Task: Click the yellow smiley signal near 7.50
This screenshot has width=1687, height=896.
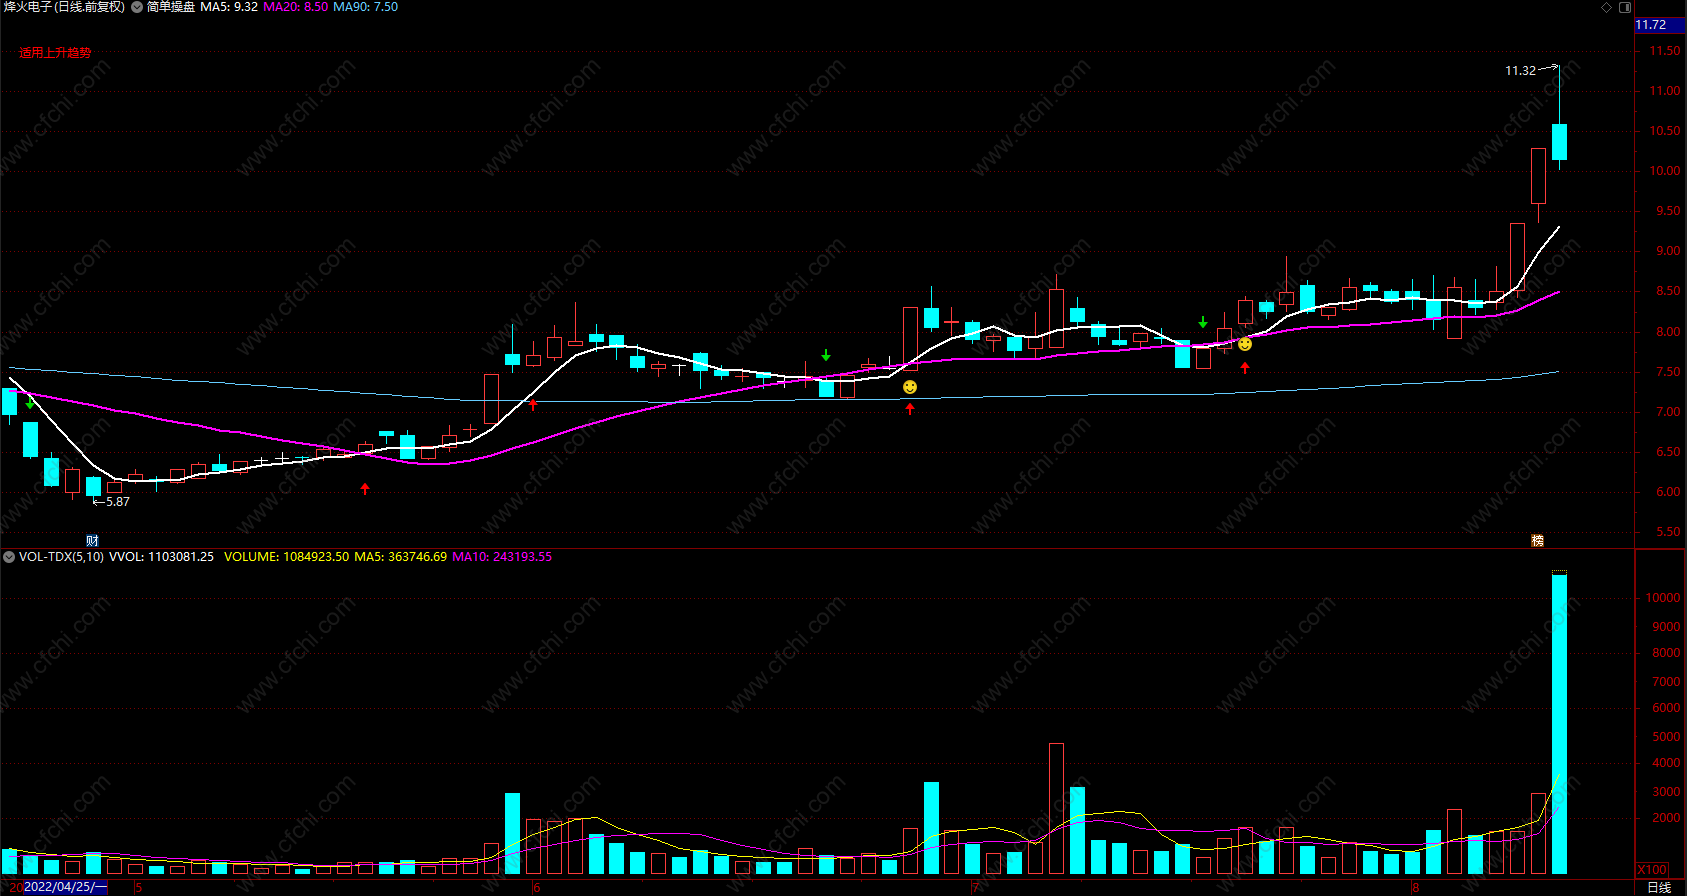Action: [x=910, y=387]
